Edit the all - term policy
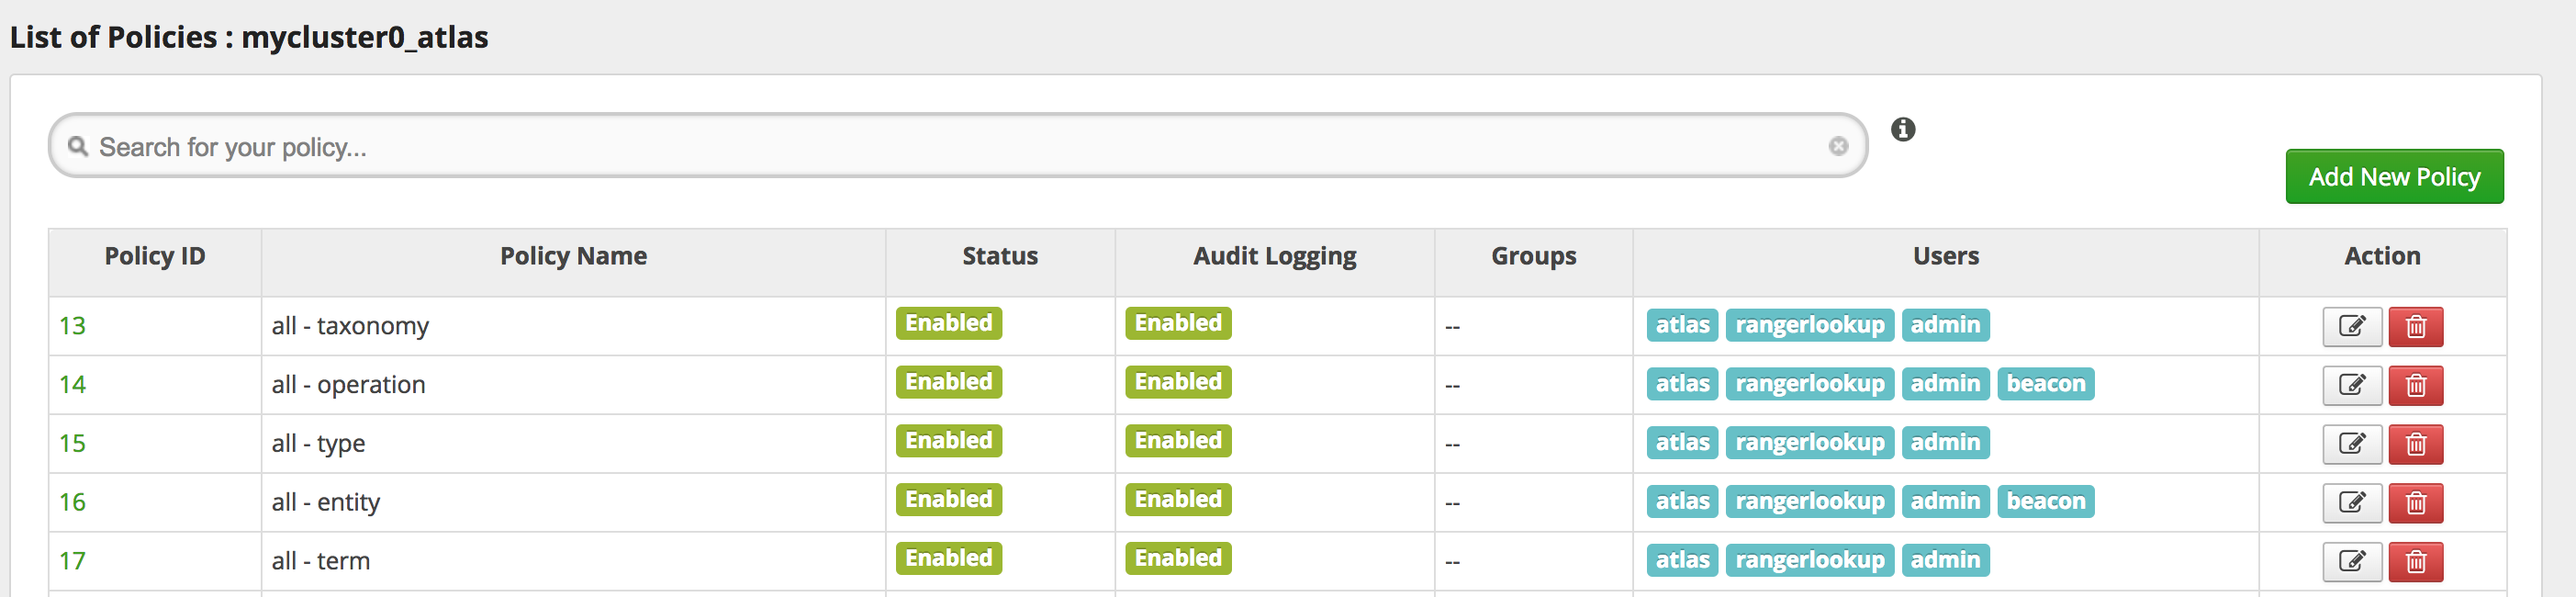The image size is (2576, 597). coord(2351,561)
